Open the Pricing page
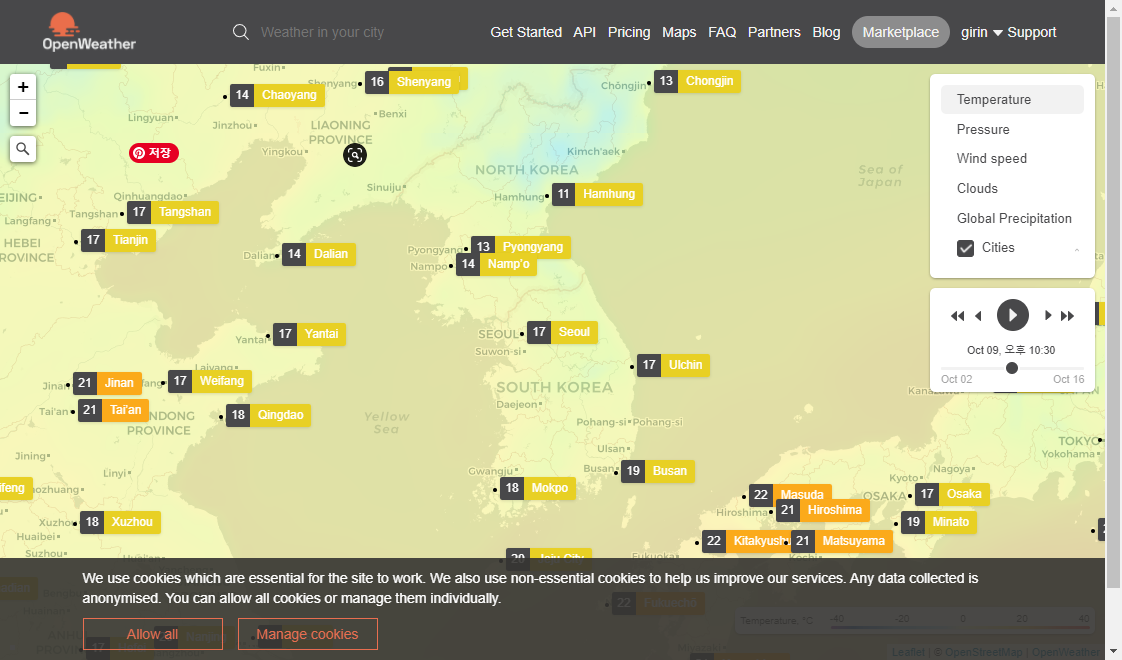This screenshot has height=660, width=1122. [x=629, y=32]
